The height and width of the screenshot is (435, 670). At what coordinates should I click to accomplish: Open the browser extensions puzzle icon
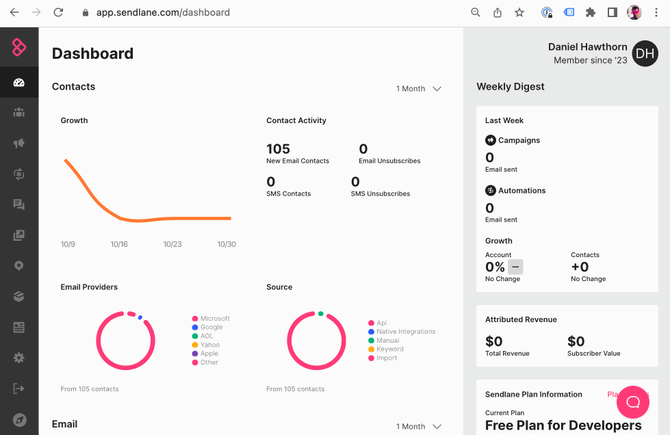pyautogui.click(x=591, y=12)
